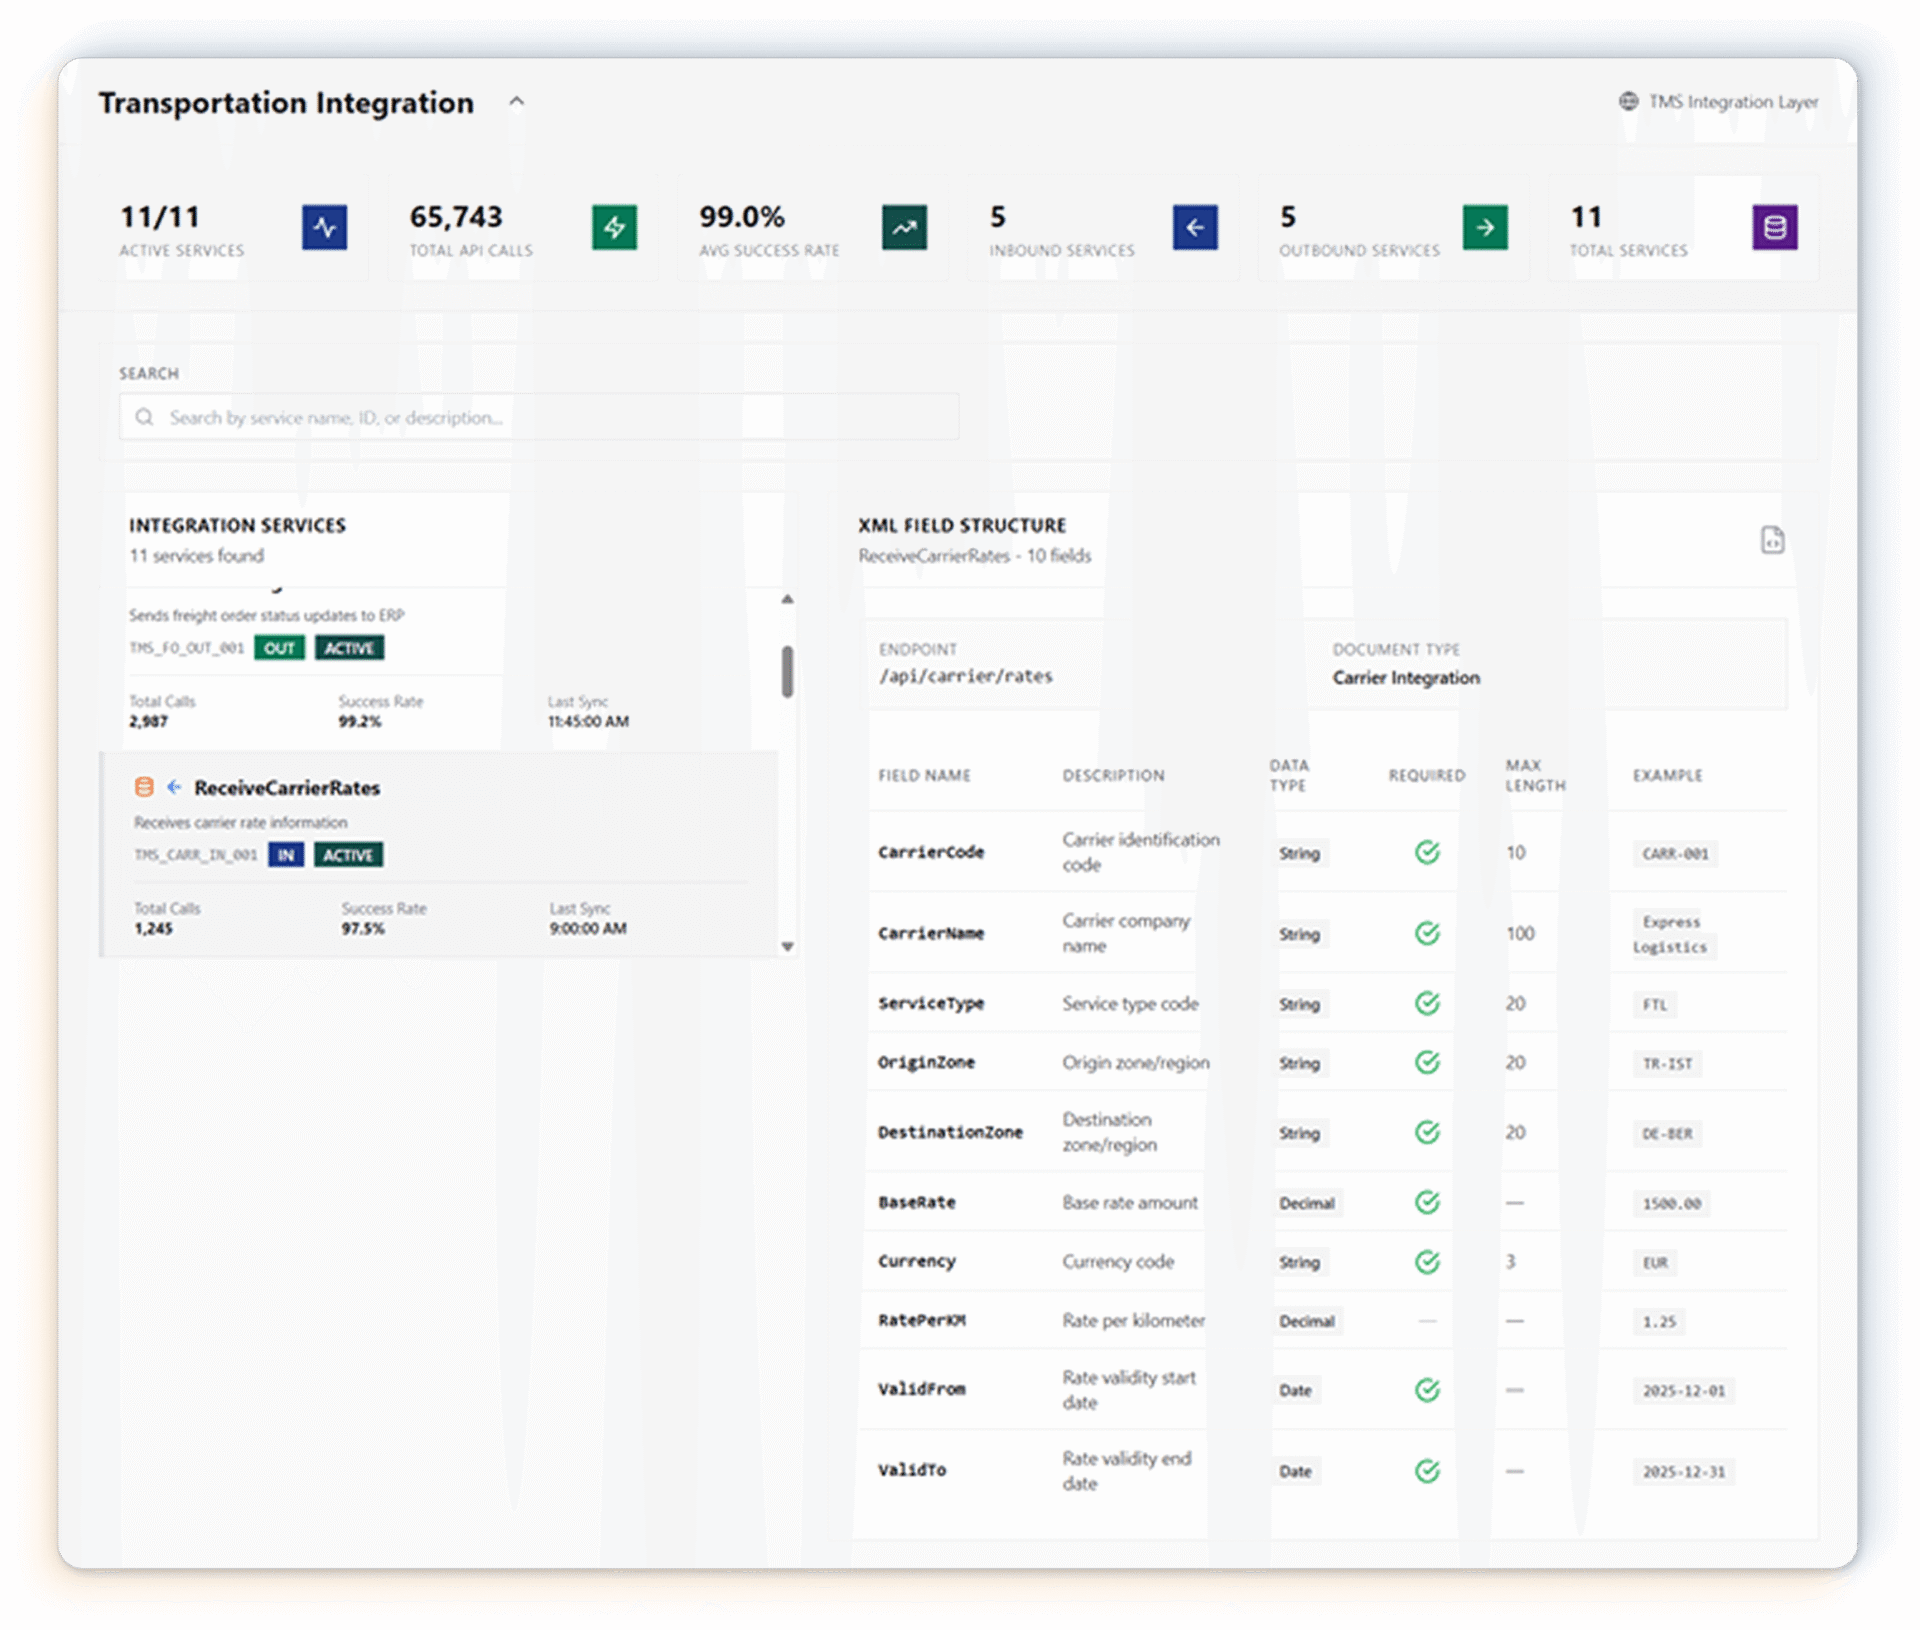Click the service search input field
This screenshot has width=1920, height=1630.
tap(540, 417)
